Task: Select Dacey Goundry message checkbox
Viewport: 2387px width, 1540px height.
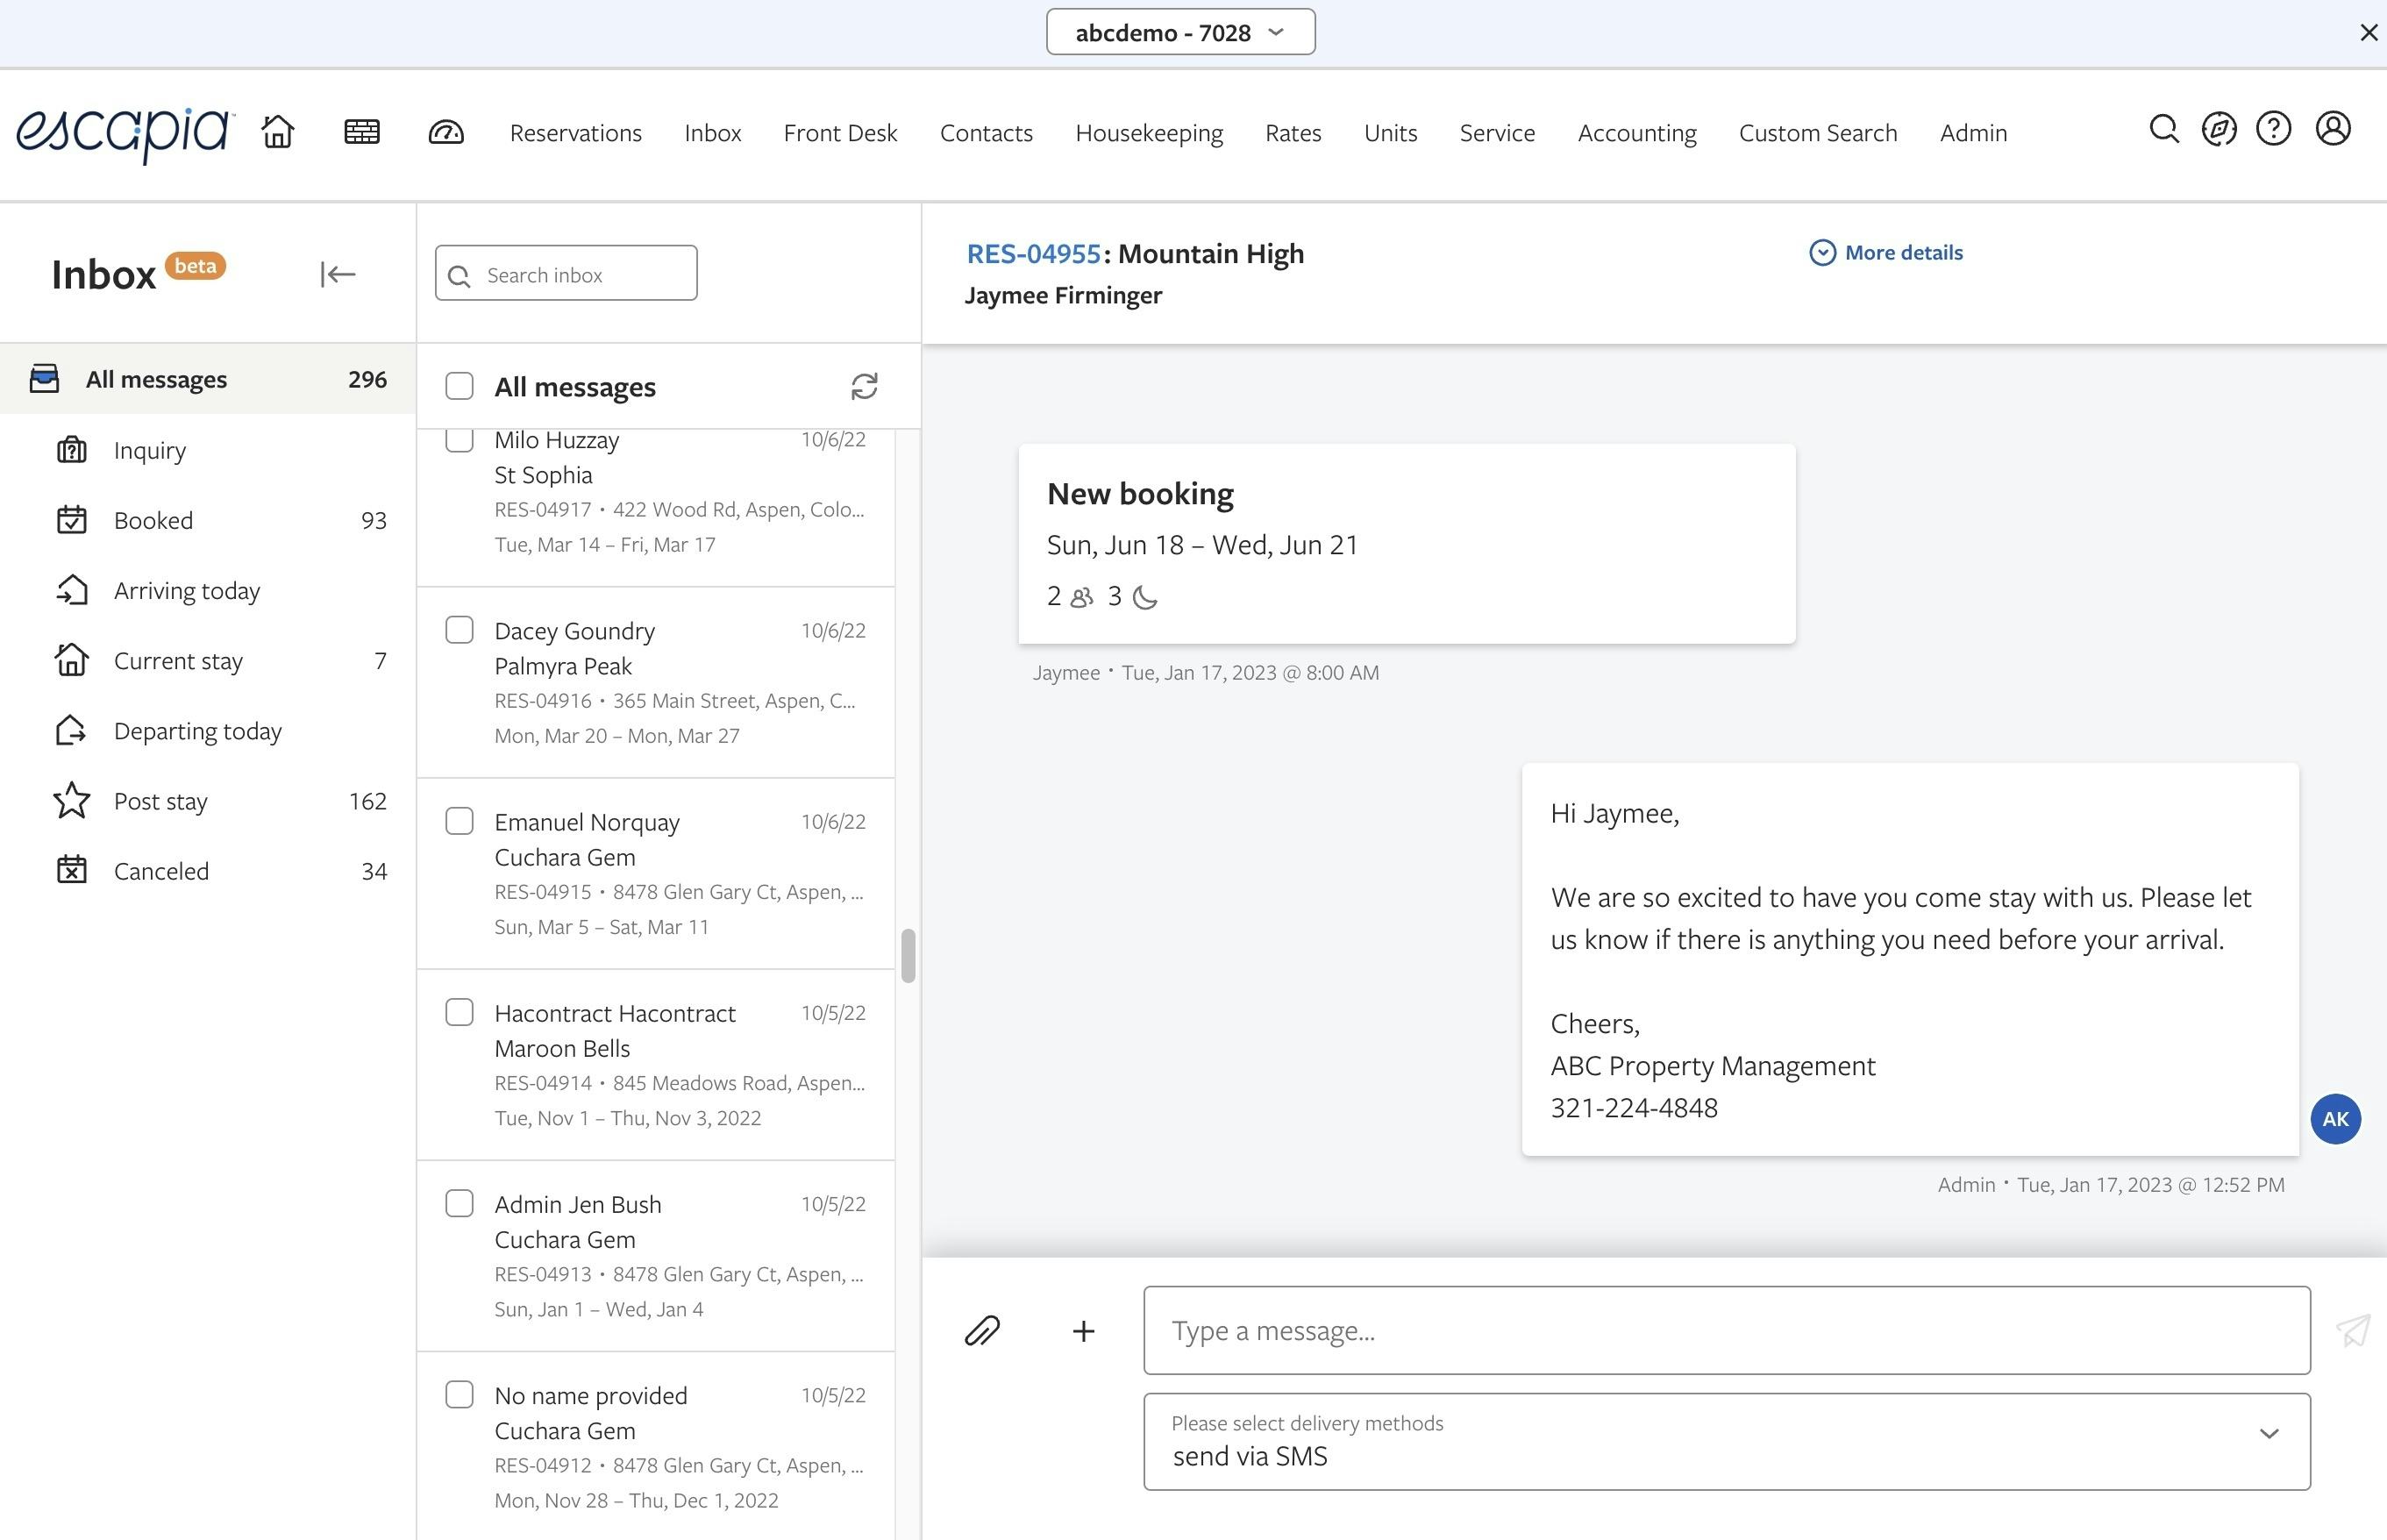Action: pyautogui.click(x=459, y=630)
